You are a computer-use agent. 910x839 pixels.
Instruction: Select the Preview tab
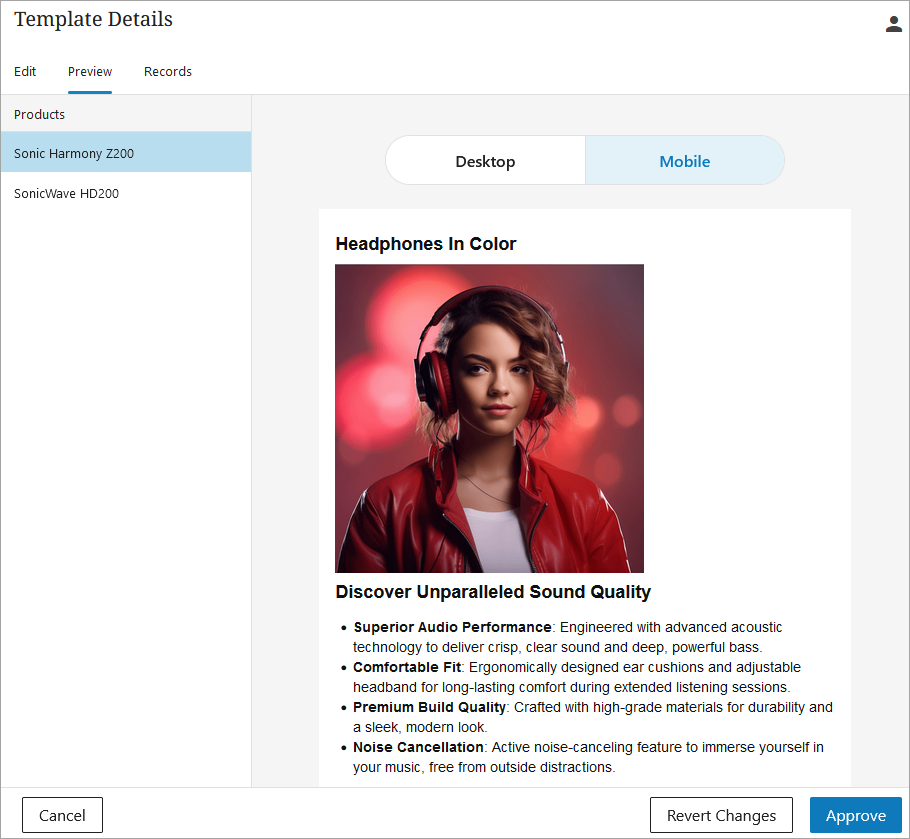point(90,72)
